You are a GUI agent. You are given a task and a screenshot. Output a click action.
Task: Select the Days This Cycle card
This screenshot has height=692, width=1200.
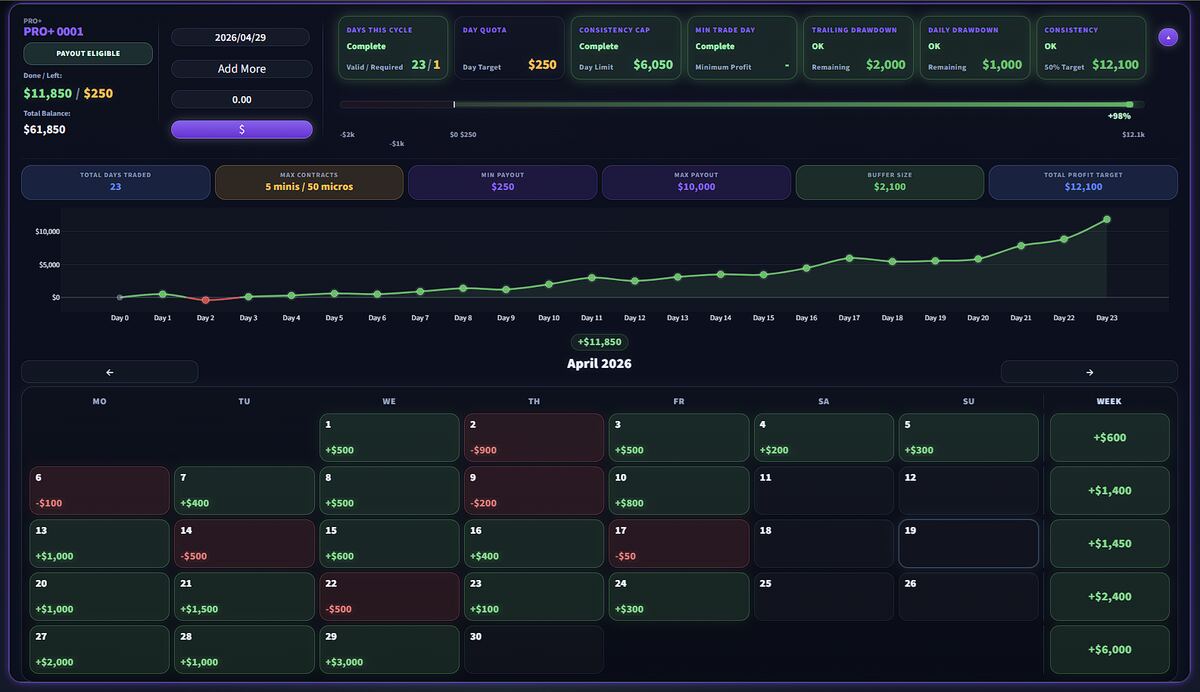click(394, 48)
